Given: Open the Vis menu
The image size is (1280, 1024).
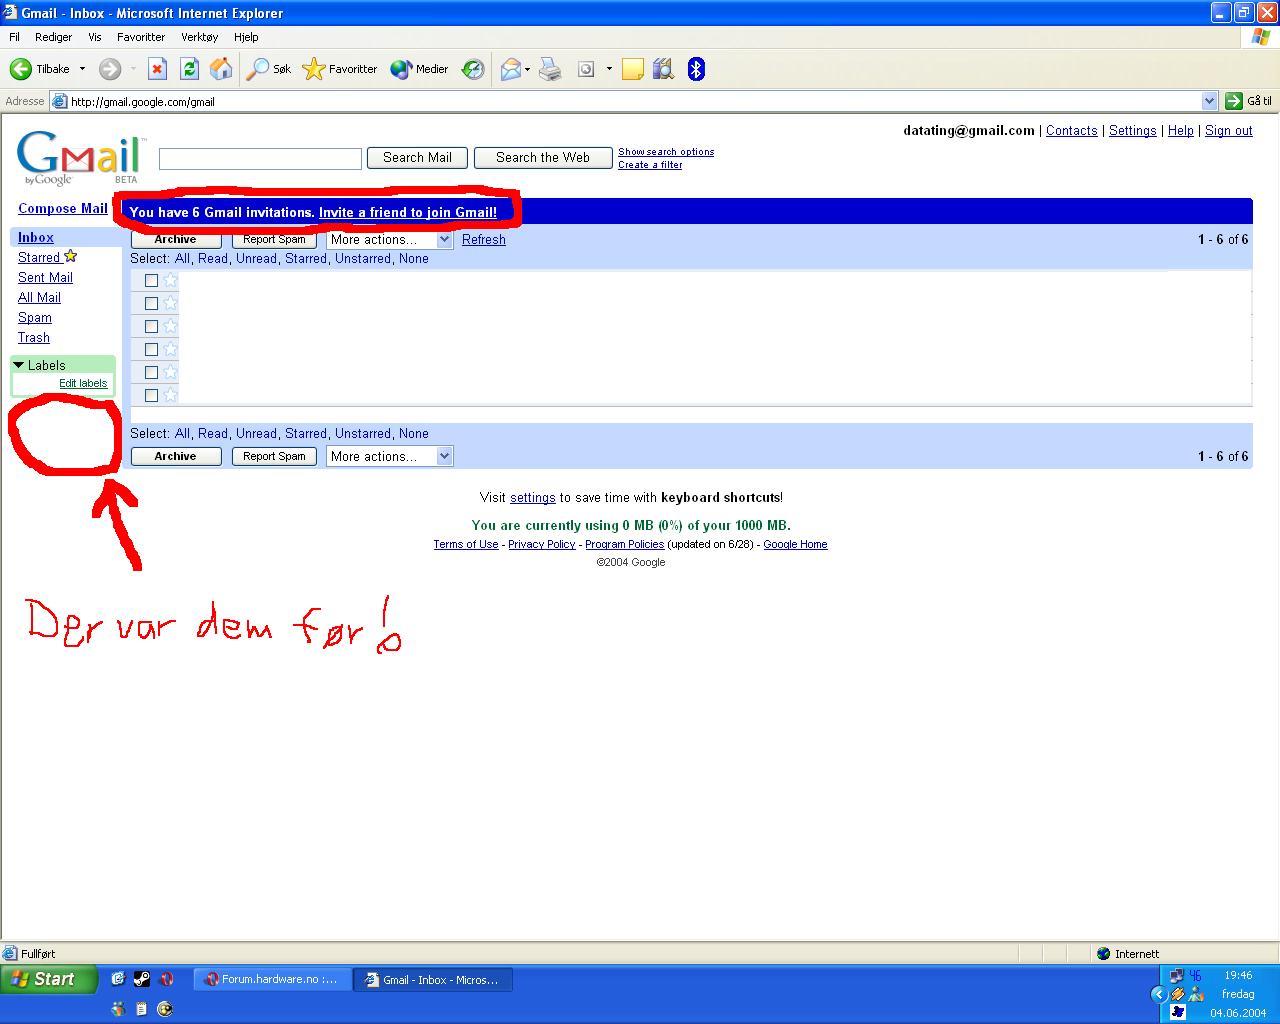Looking at the screenshot, I should [x=95, y=37].
